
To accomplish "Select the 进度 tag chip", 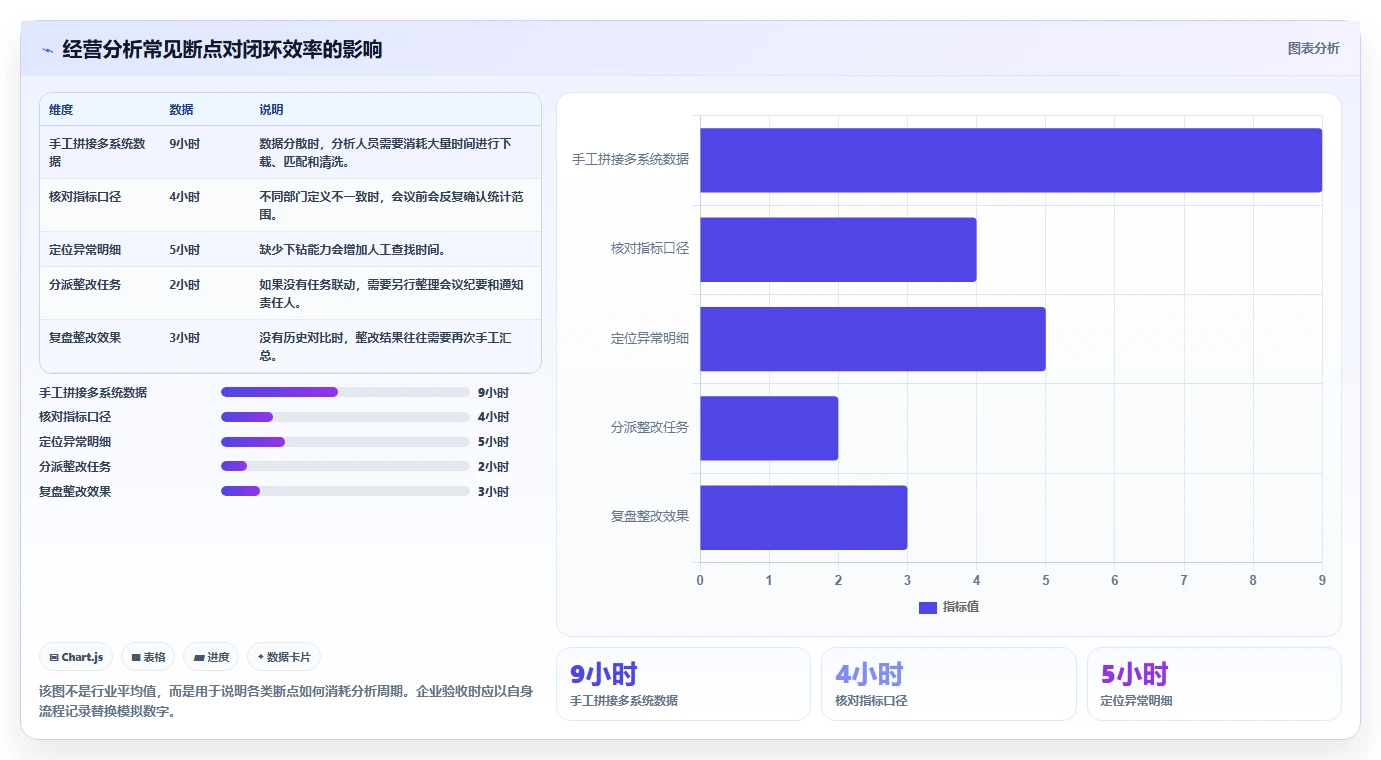I will point(211,657).
